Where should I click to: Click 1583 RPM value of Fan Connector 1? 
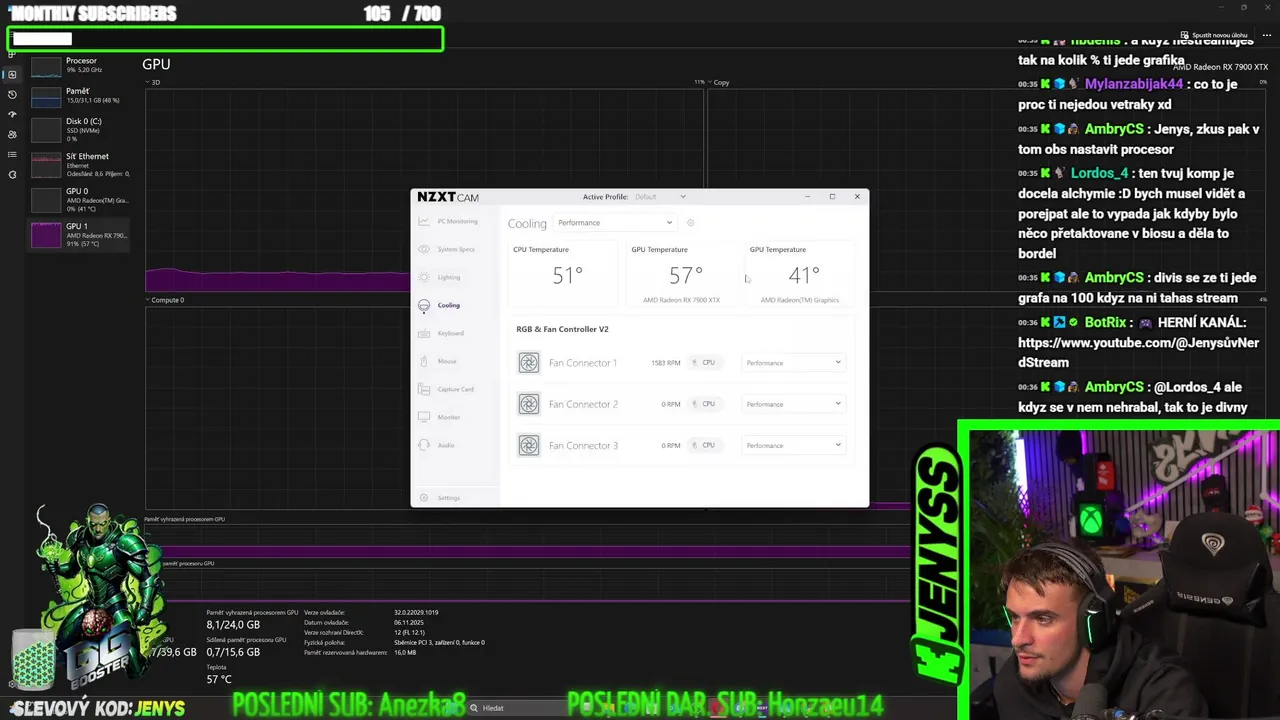point(665,363)
